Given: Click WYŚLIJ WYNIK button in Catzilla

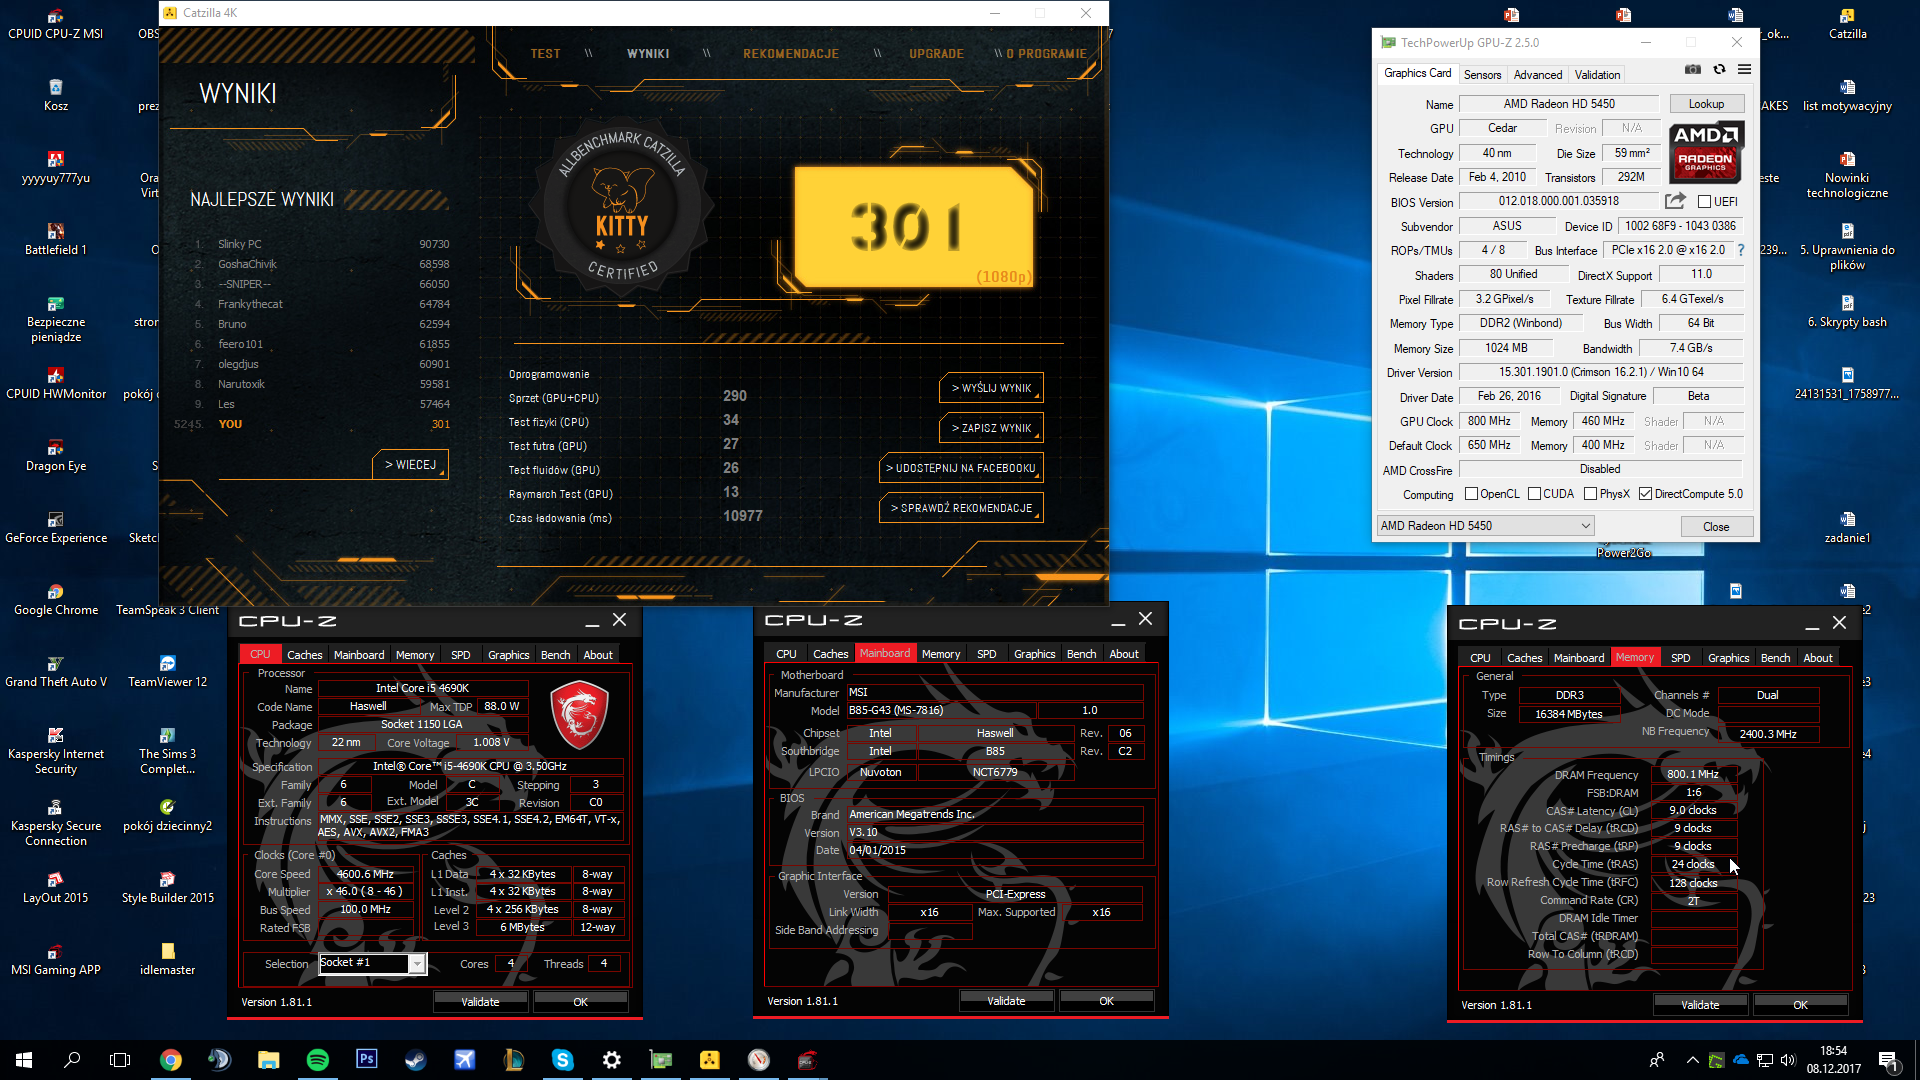Looking at the screenshot, I should [x=991, y=388].
